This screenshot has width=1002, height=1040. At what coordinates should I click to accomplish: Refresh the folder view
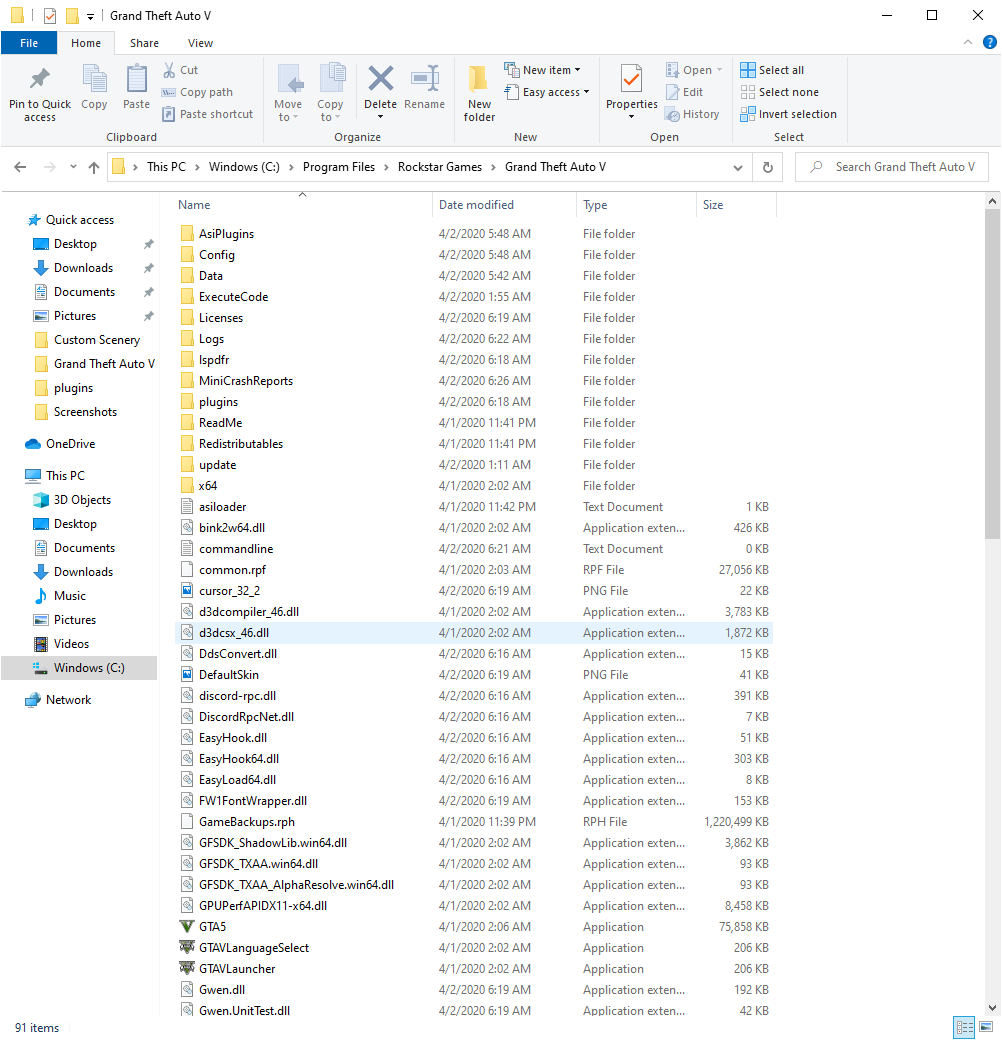(768, 167)
